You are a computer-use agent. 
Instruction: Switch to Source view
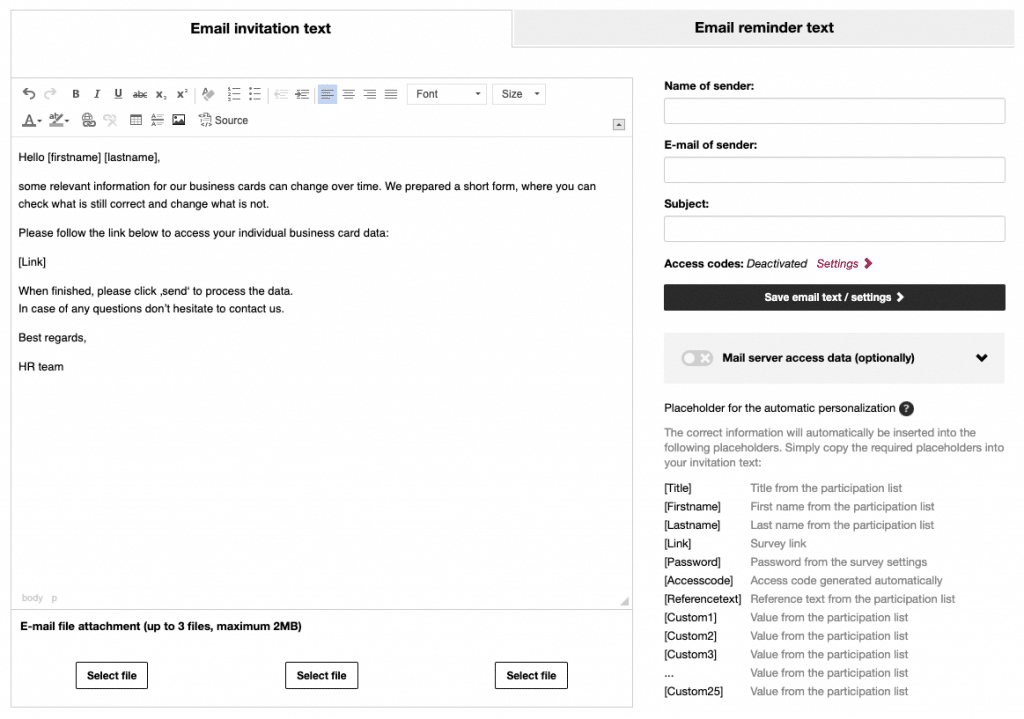[x=223, y=120]
